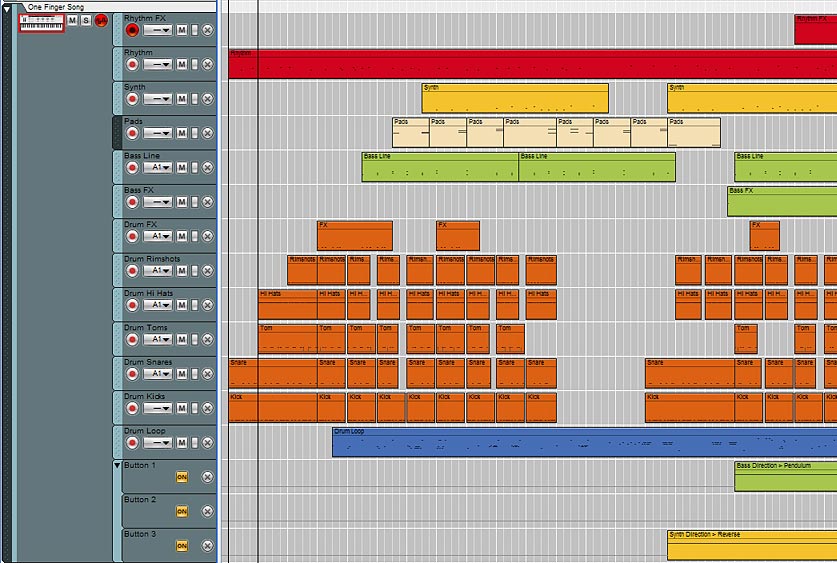
Task: Delete the Drum Loop lane with X
Action: click(208, 442)
